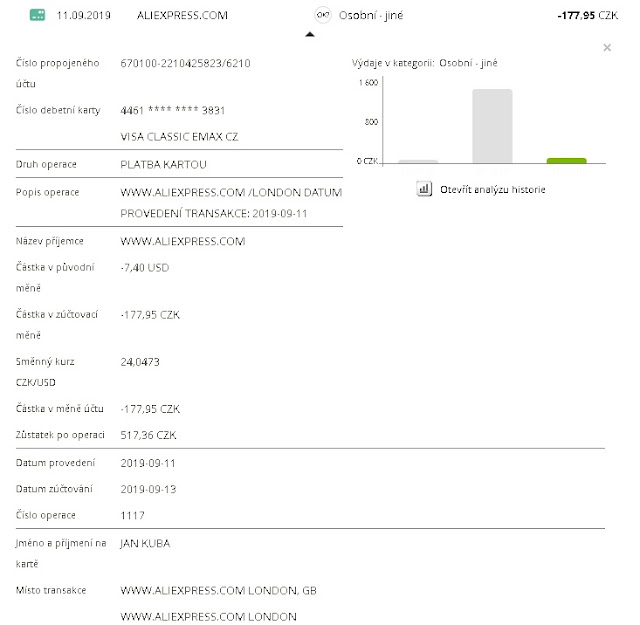Click the Zůstatek po operaci label
The image size is (640, 625).
pyautogui.click(x=60, y=435)
